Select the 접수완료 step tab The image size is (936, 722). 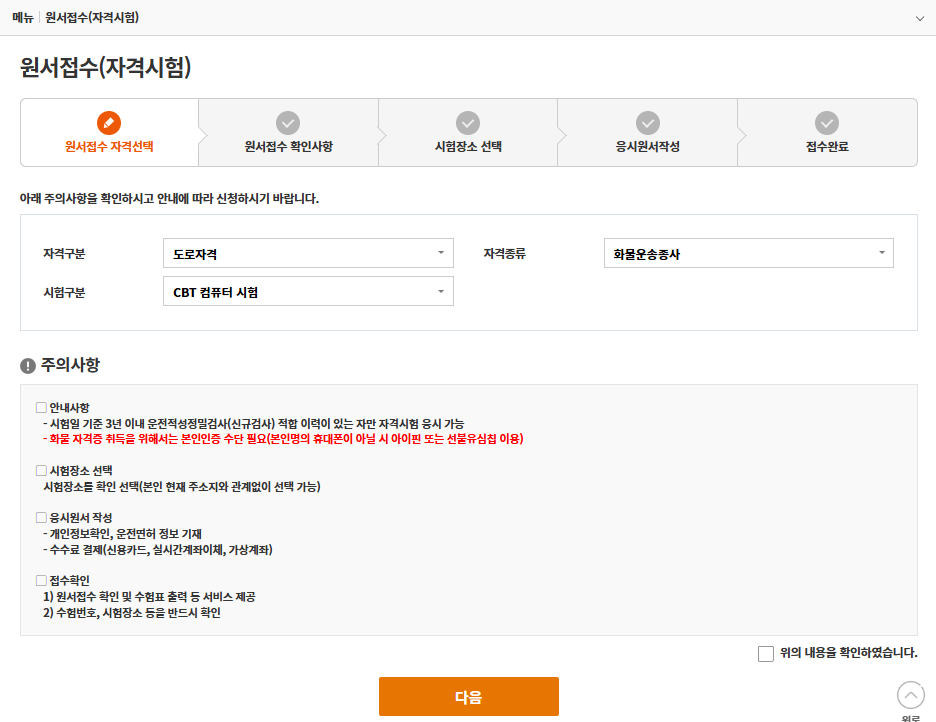[x=827, y=132]
